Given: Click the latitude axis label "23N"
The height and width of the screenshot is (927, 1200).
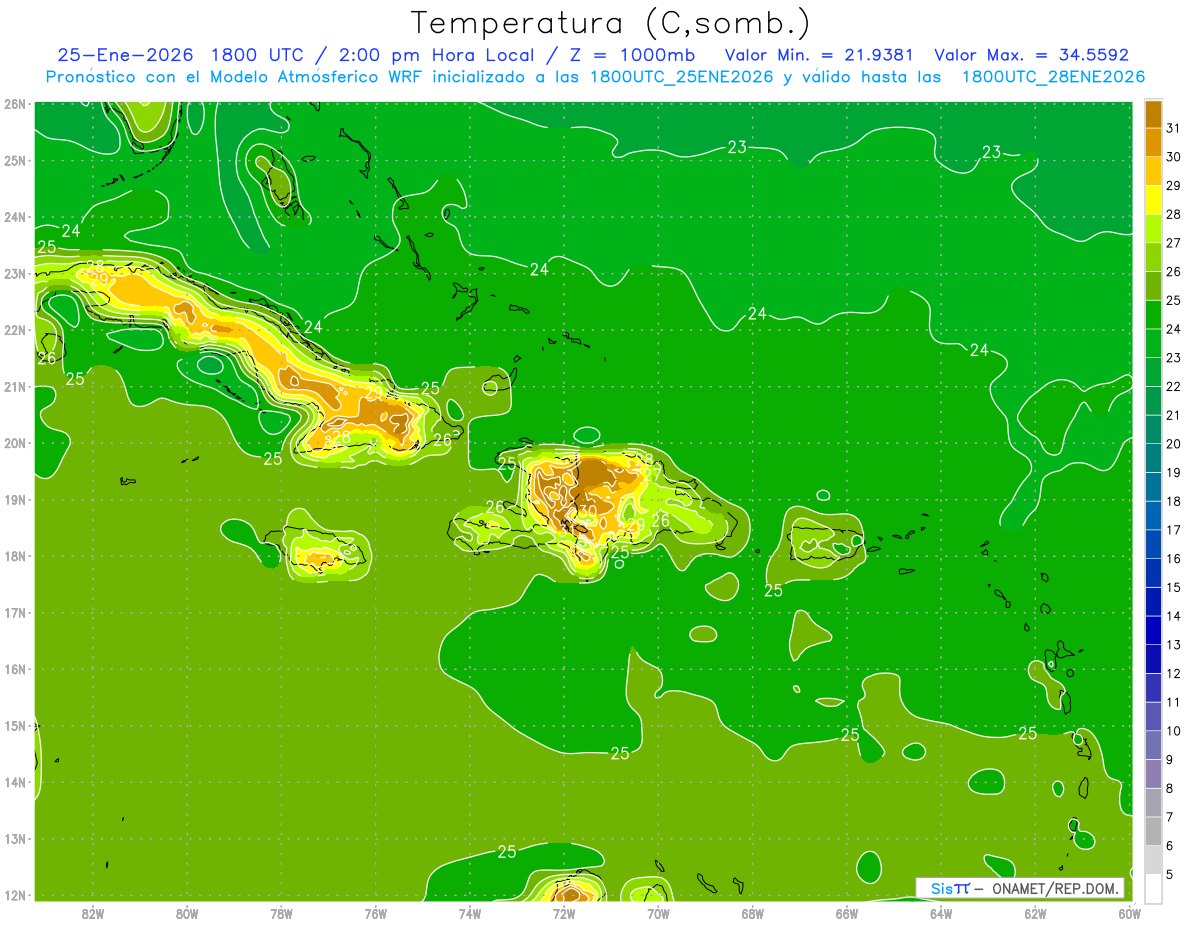Looking at the screenshot, I should pos(15,273).
